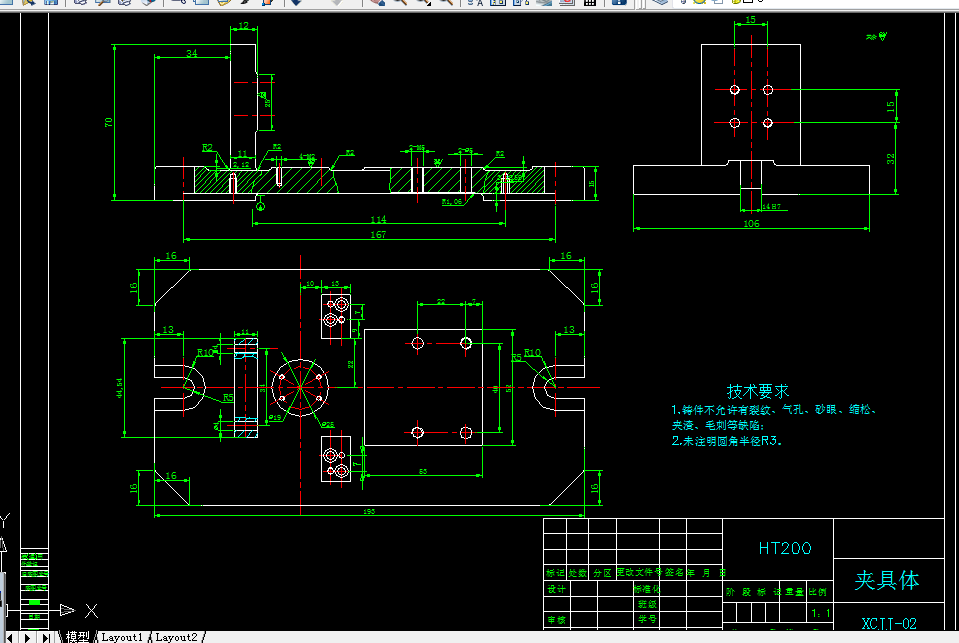Viewport: 959px width, 643px height.
Task: Switch to the Layout2 tab
Action: (176, 637)
